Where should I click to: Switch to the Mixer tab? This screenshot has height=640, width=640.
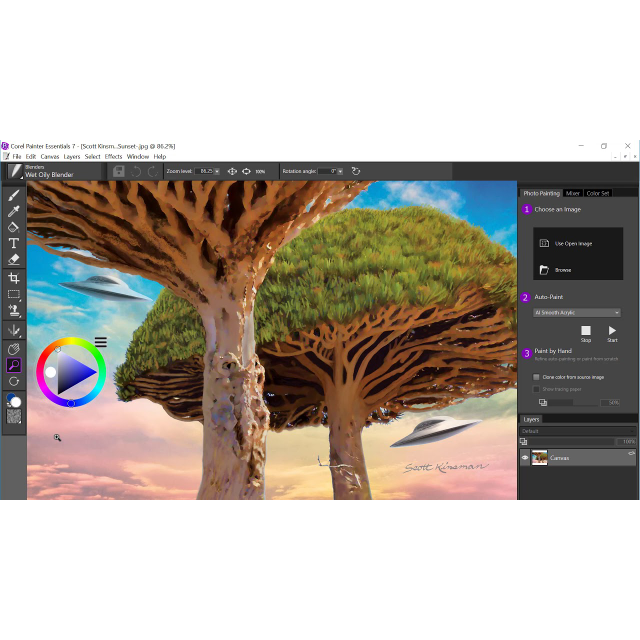[x=573, y=193]
